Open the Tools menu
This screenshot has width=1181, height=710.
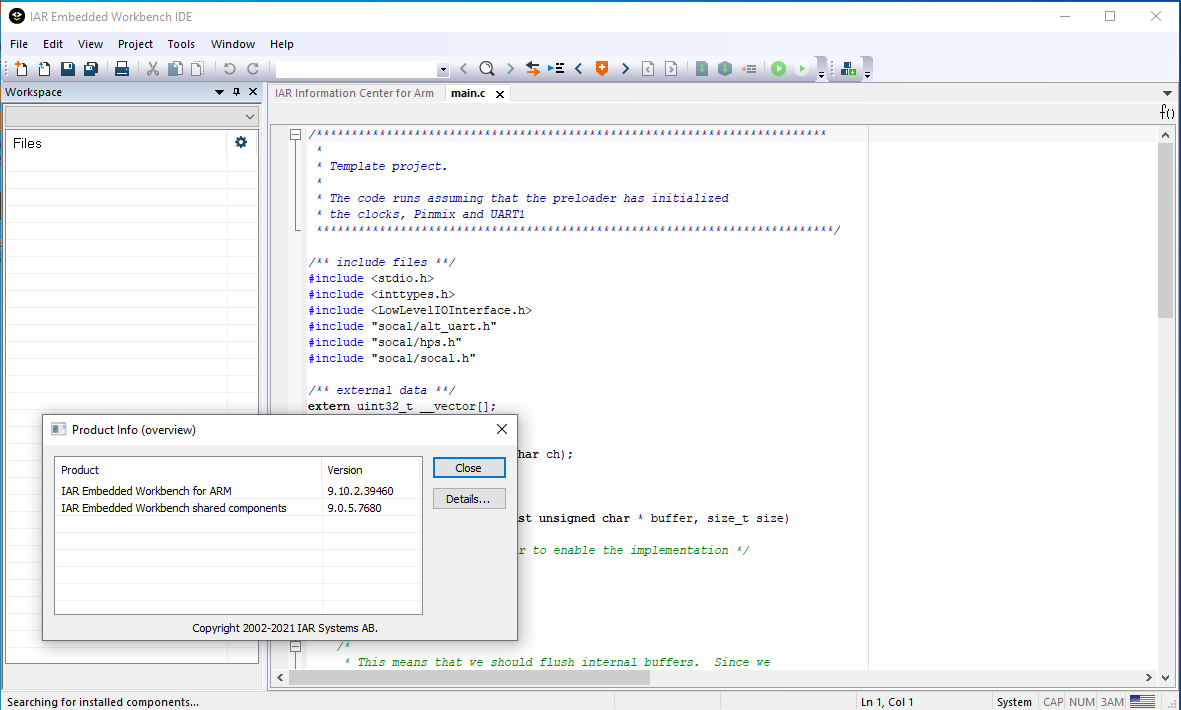[x=181, y=44]
